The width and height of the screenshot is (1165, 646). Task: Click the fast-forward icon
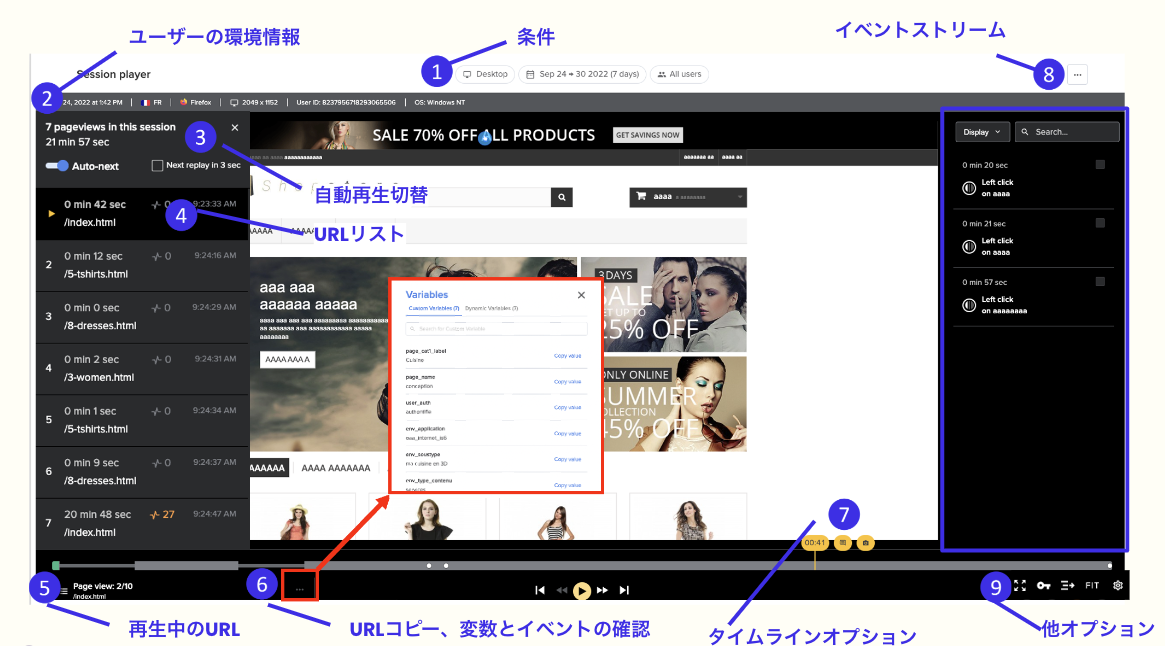(603, 591)
